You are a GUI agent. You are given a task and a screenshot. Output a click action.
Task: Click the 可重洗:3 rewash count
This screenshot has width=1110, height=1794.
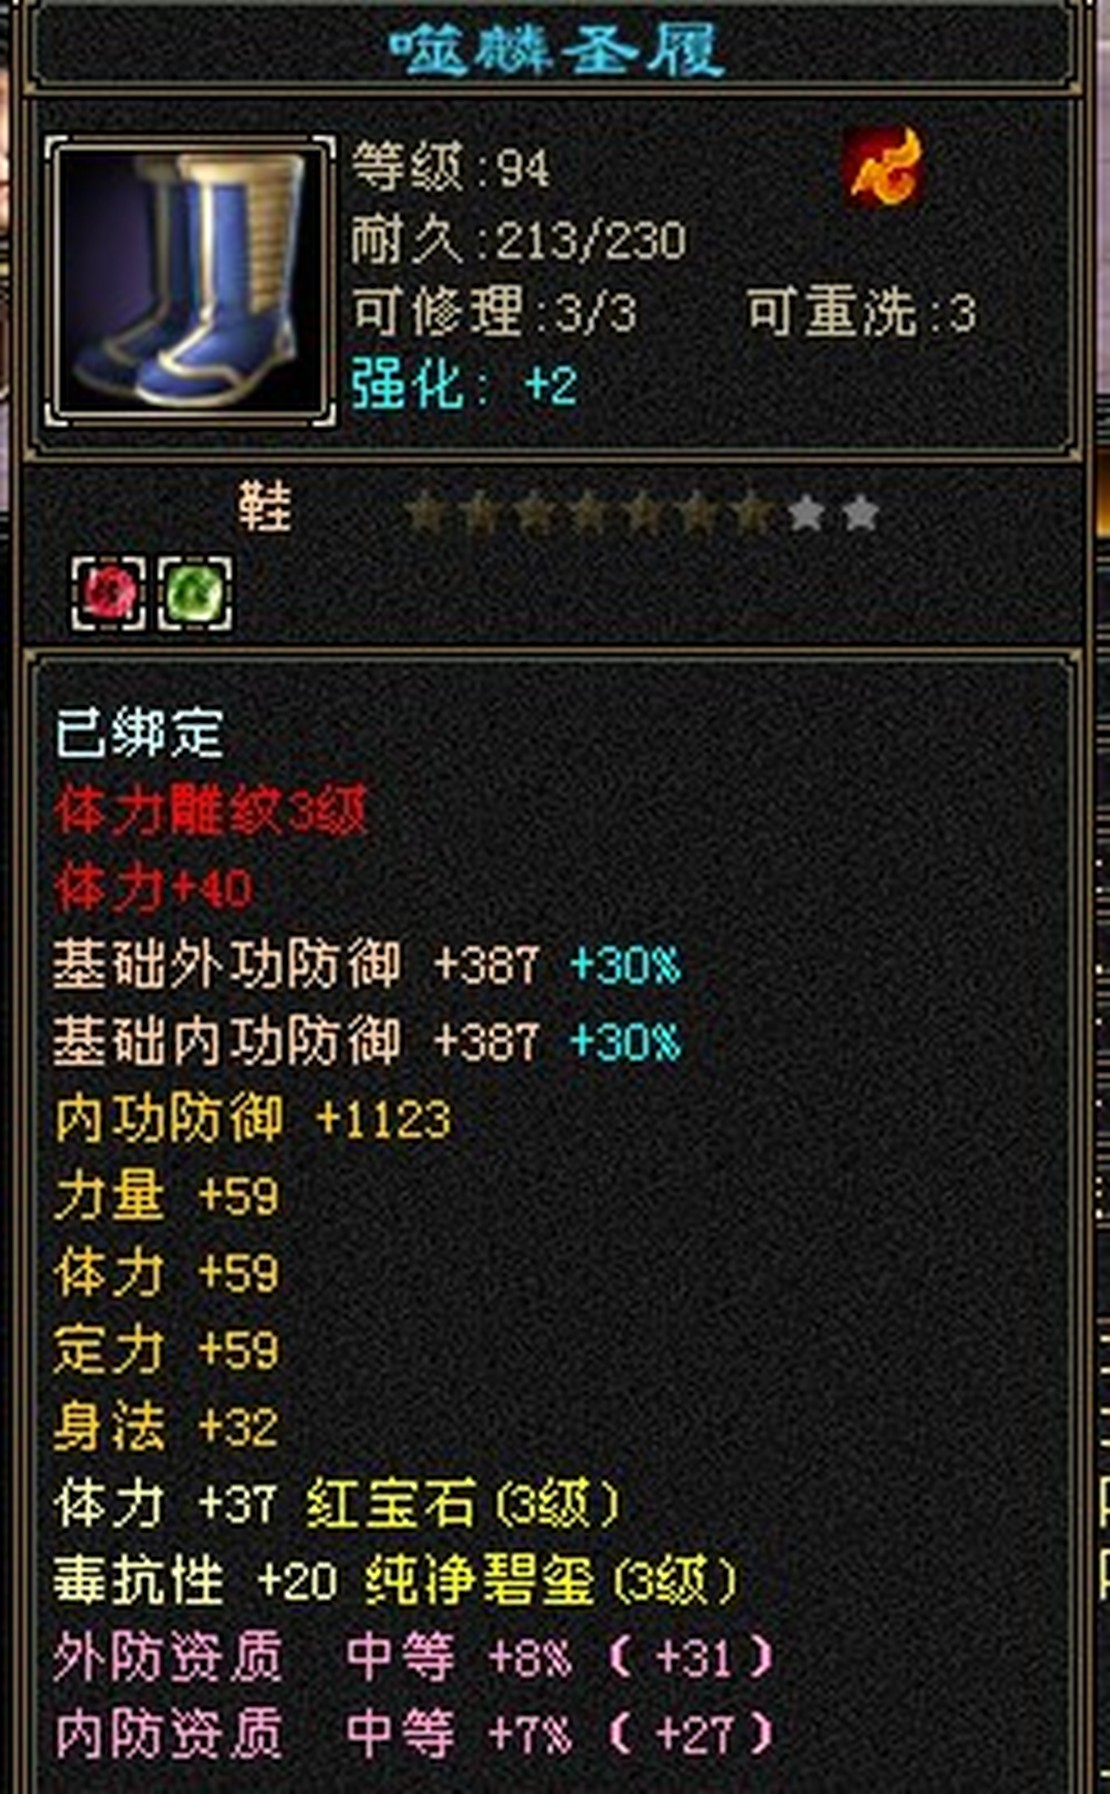point(861,314)
